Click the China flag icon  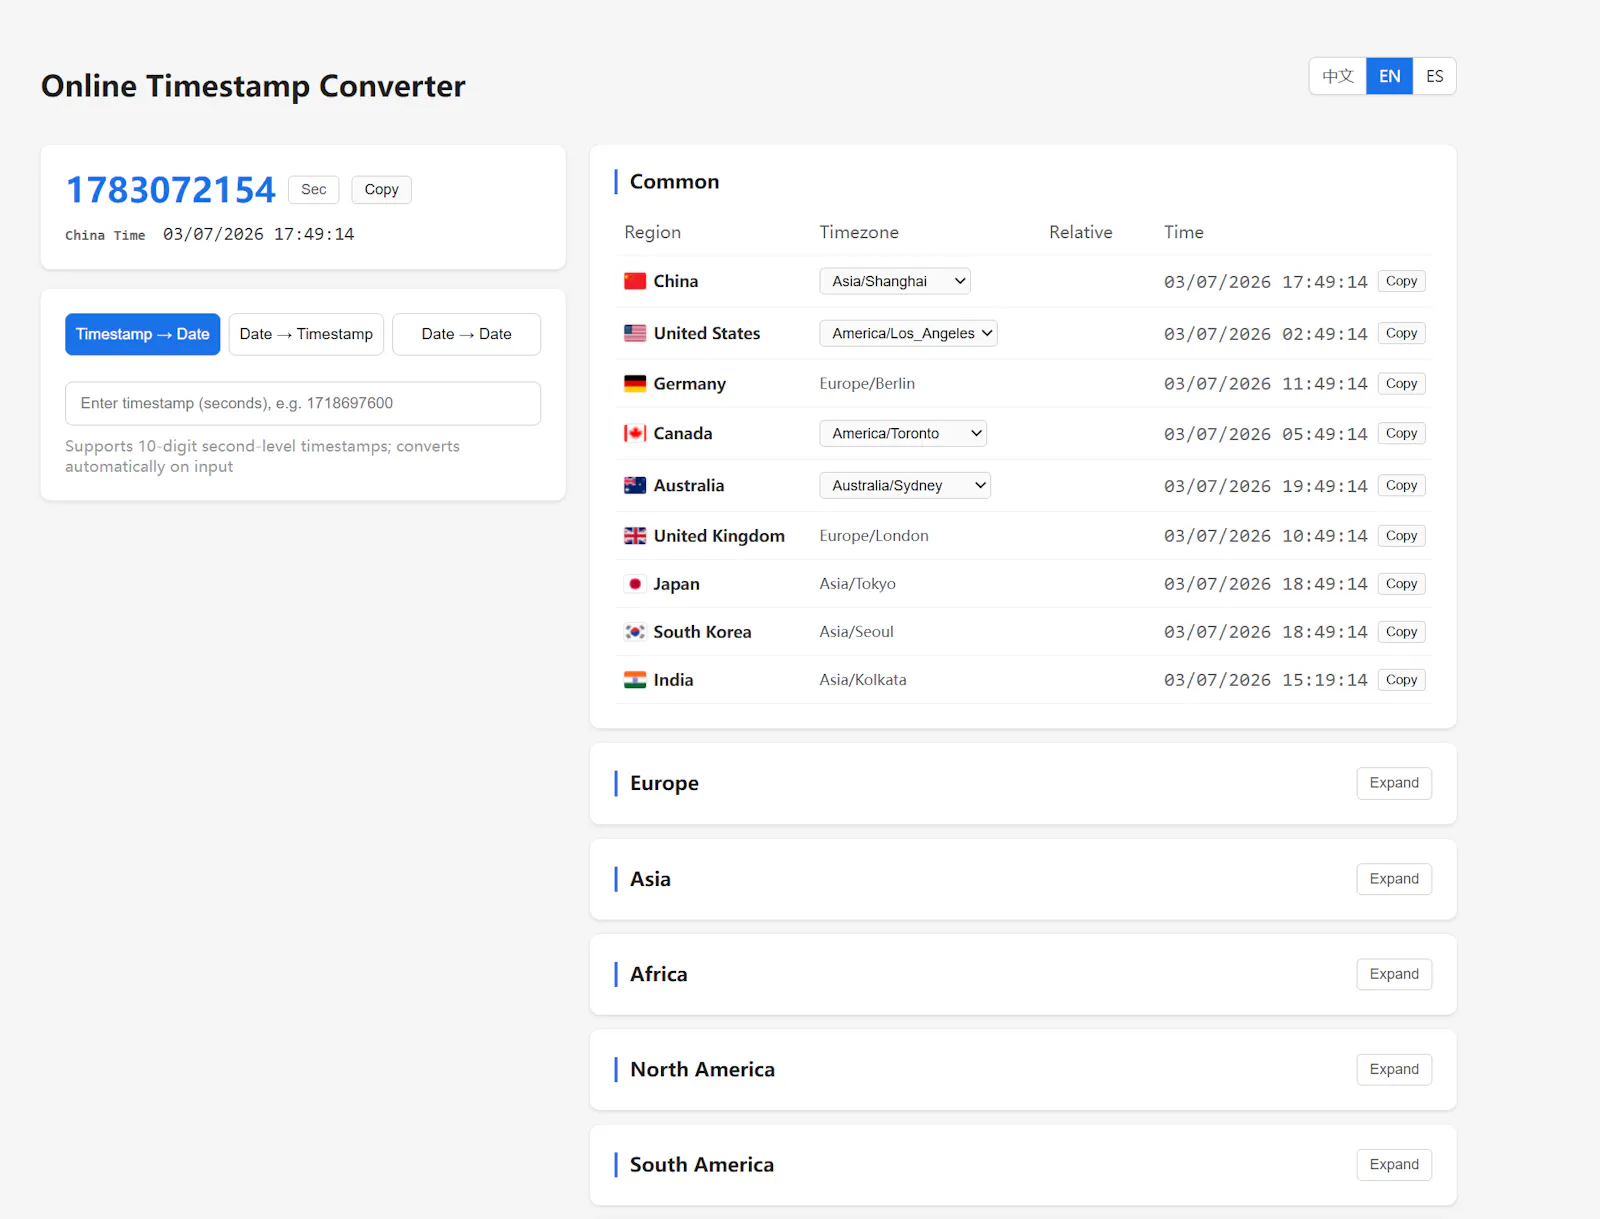point(635,281)
